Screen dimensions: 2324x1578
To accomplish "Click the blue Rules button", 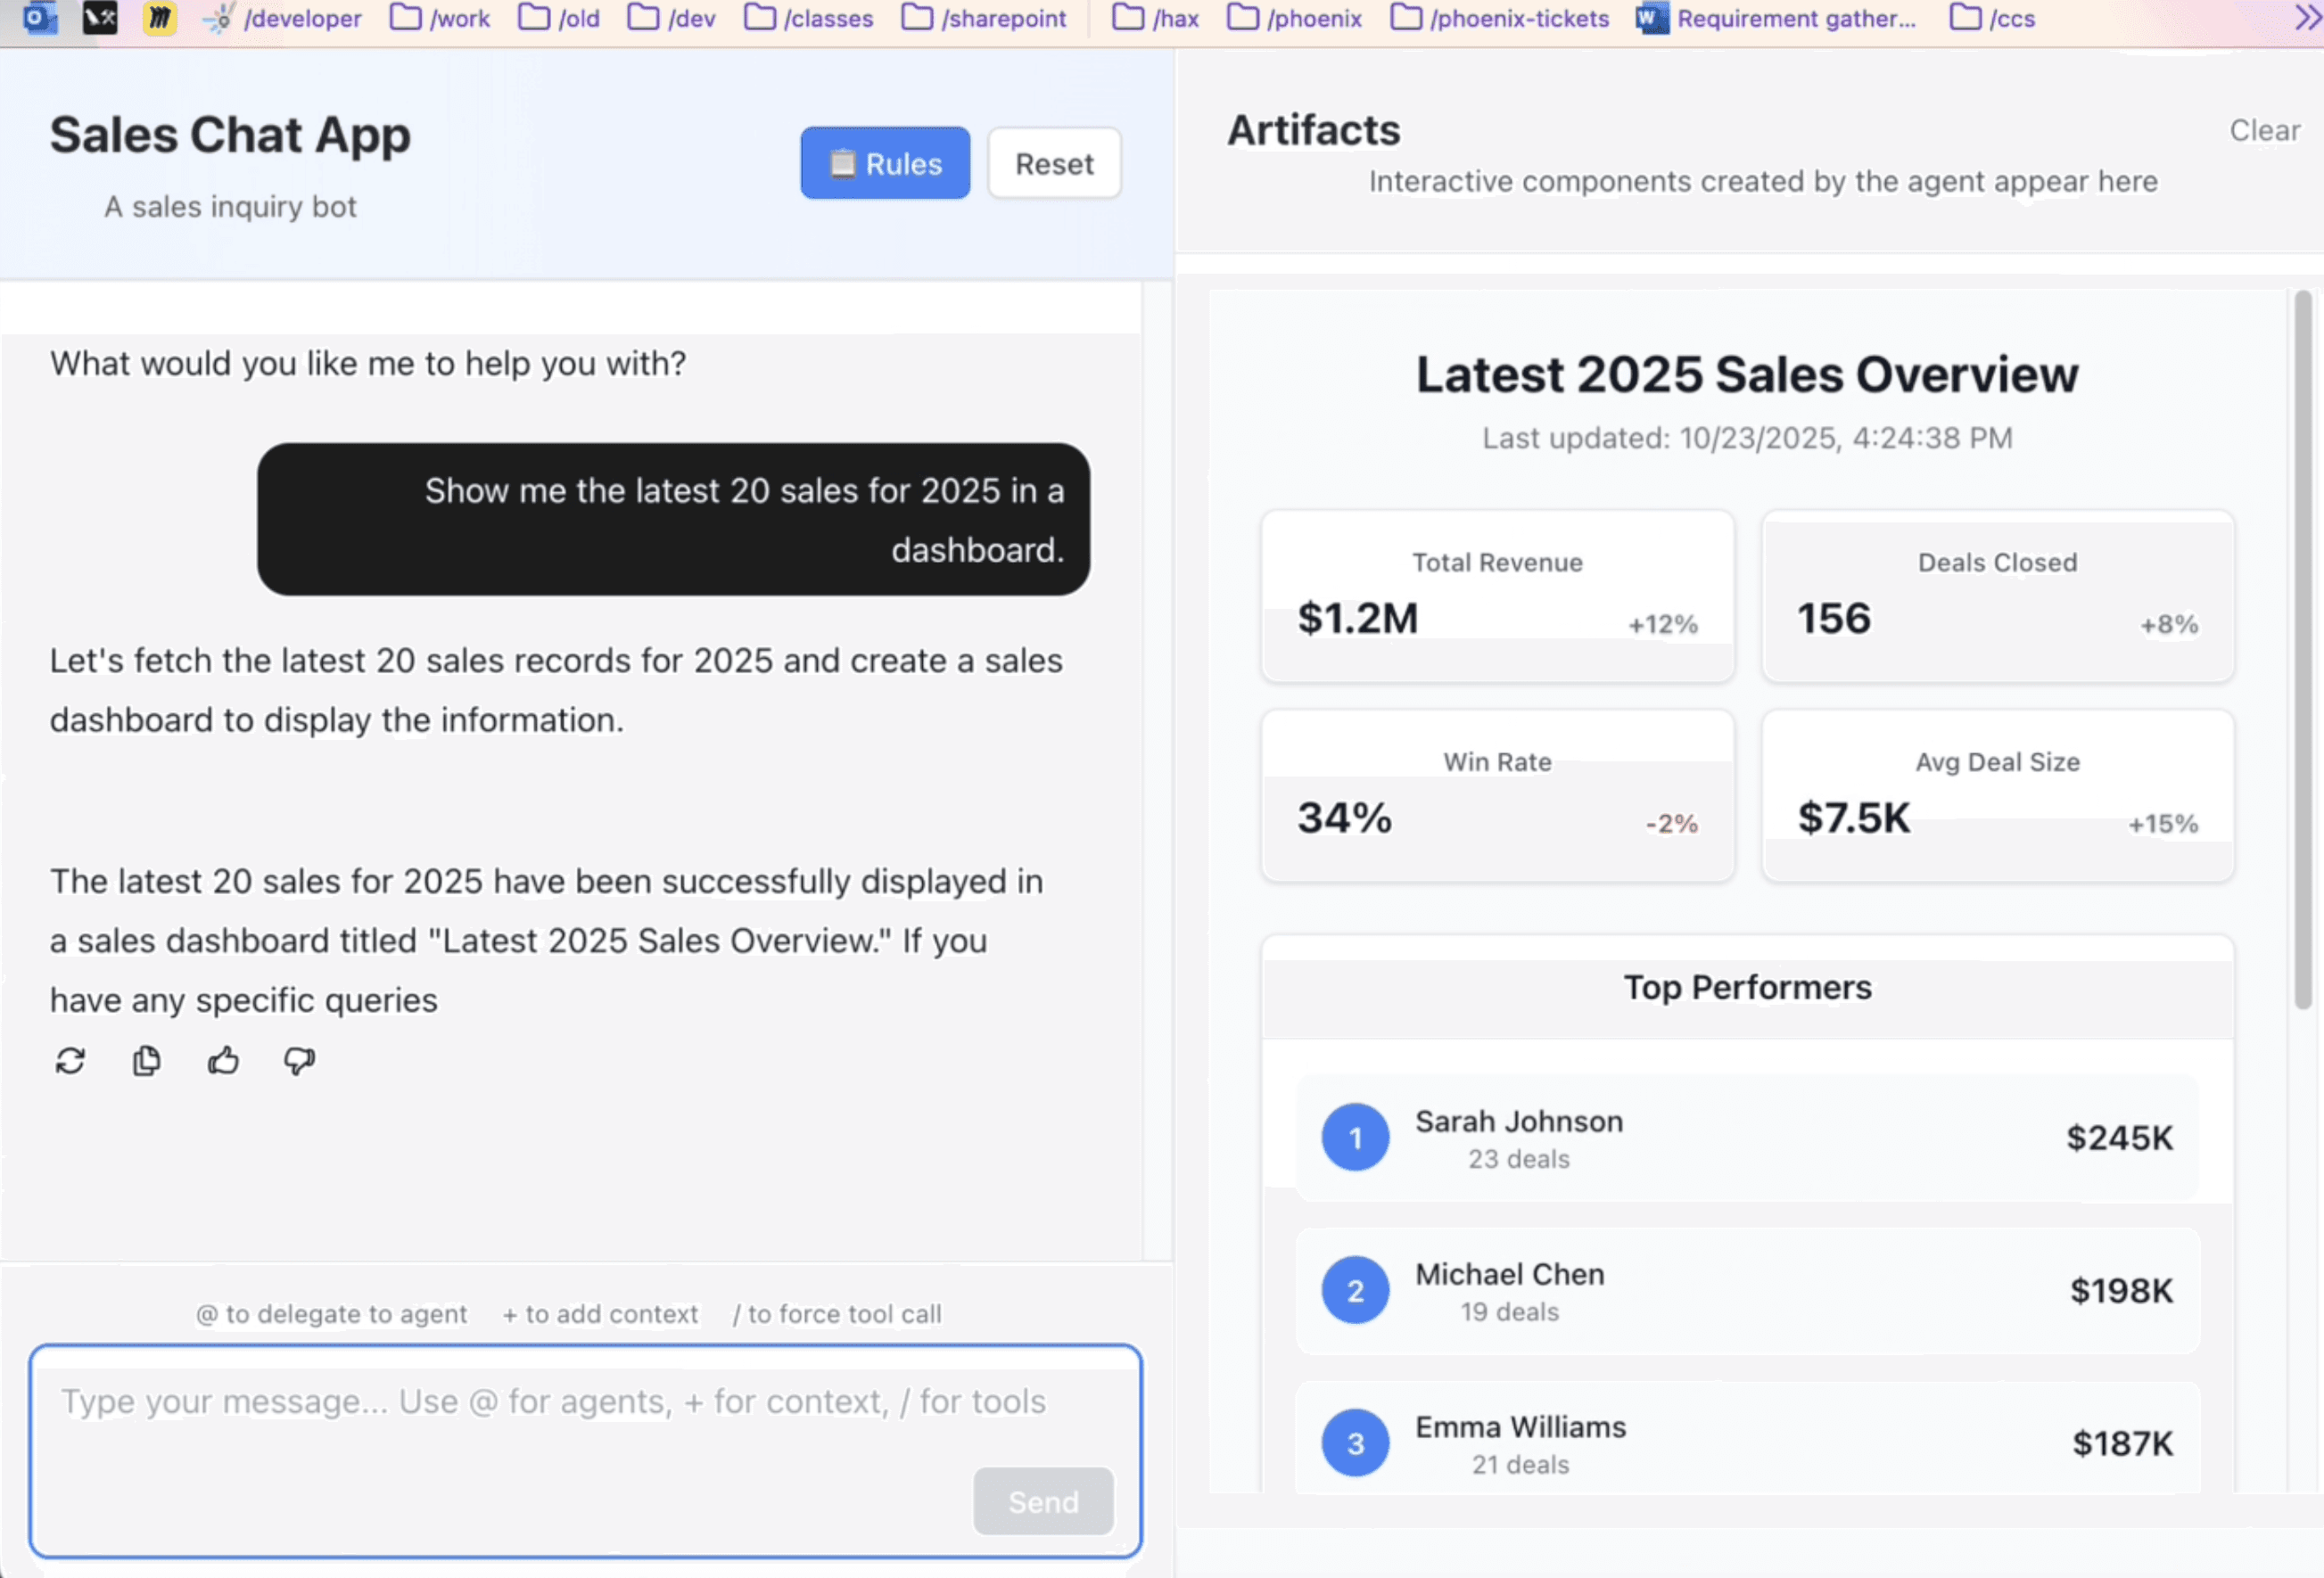I will pyautogui.click(x=884, y=163).
